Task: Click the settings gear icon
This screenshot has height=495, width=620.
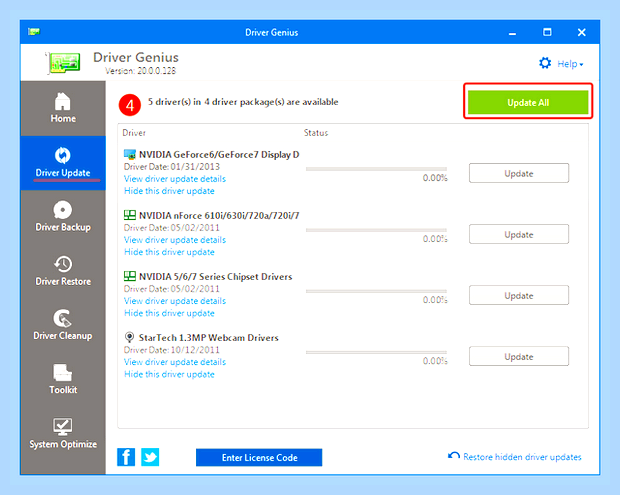Action: point(545,63)
